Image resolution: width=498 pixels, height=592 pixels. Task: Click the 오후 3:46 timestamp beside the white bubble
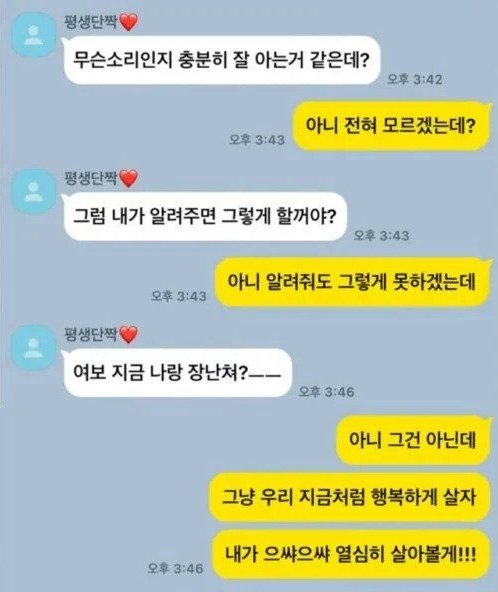[327, 392]
